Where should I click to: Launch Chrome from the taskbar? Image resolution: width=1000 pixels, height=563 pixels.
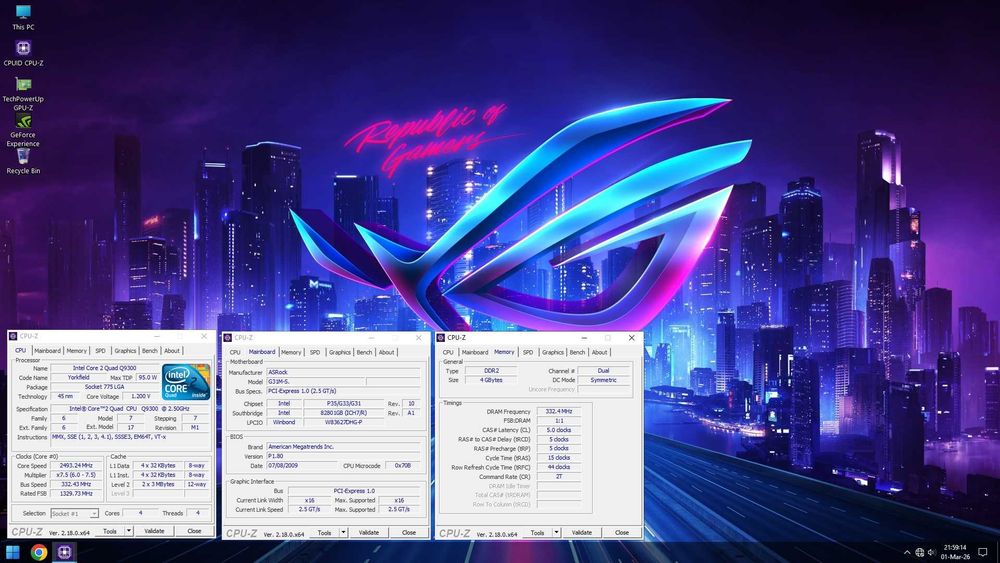[38, 552]
